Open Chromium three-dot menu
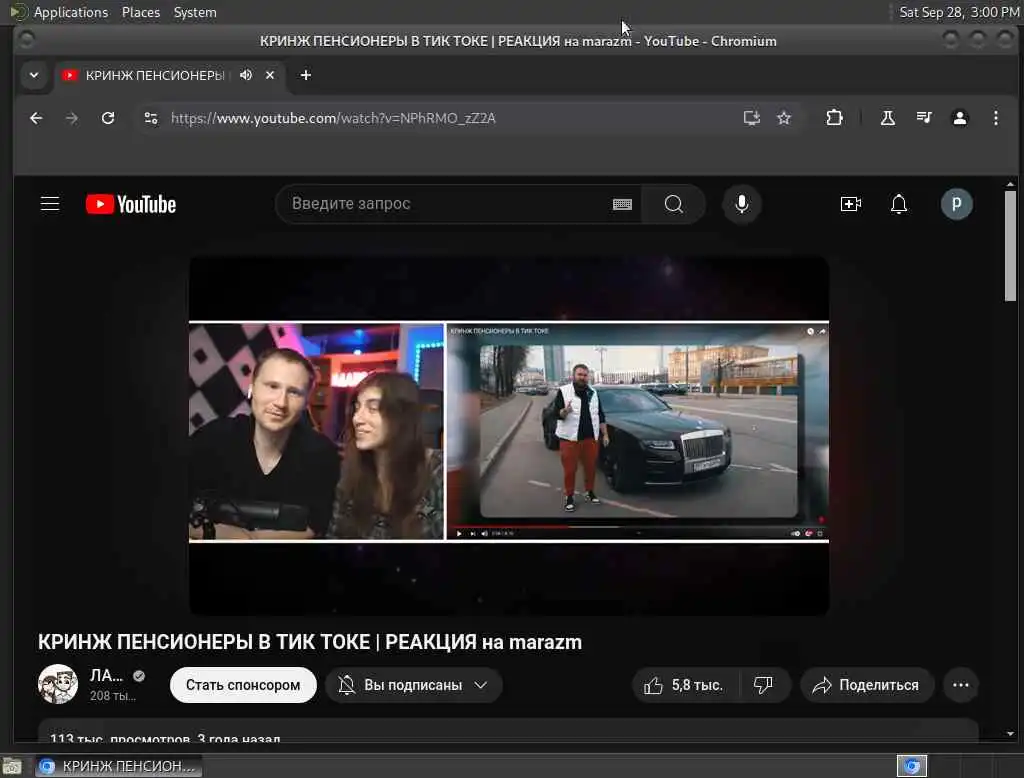1024x778 pixels. [995, 118]
